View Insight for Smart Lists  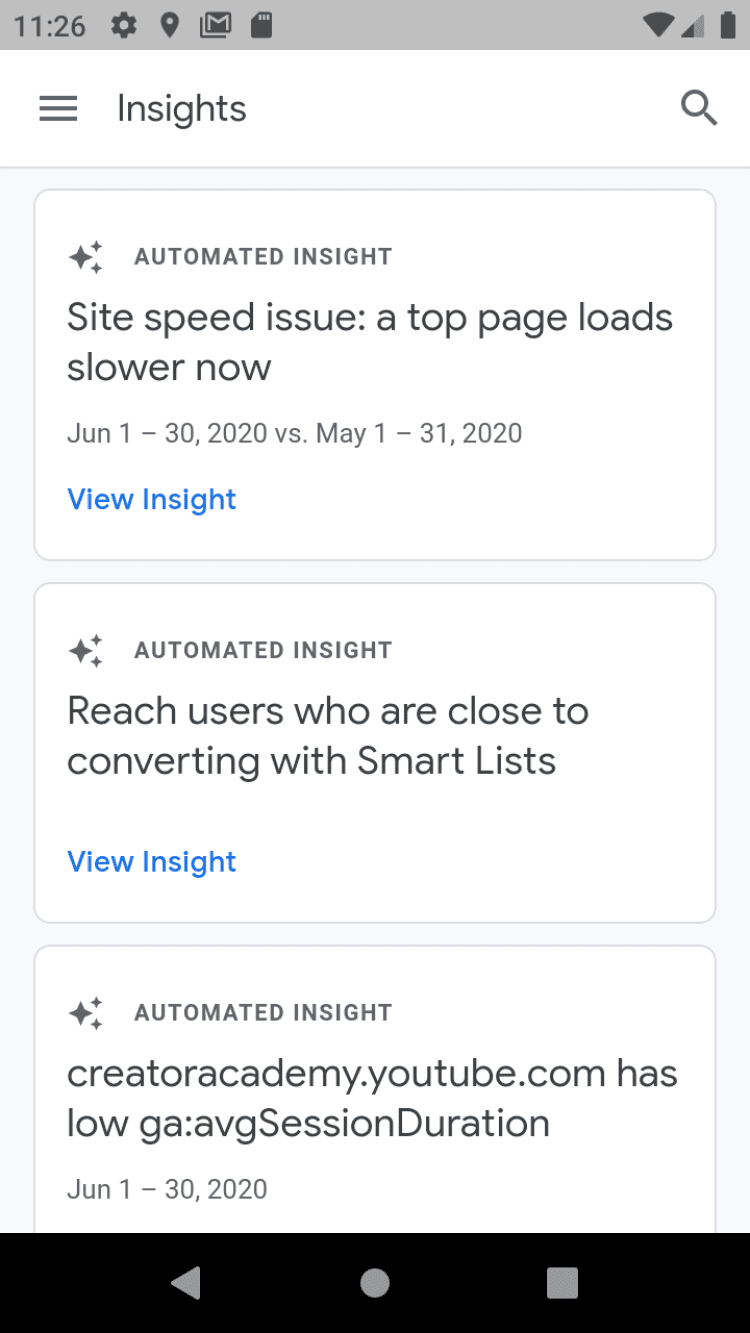coord(152,862)
